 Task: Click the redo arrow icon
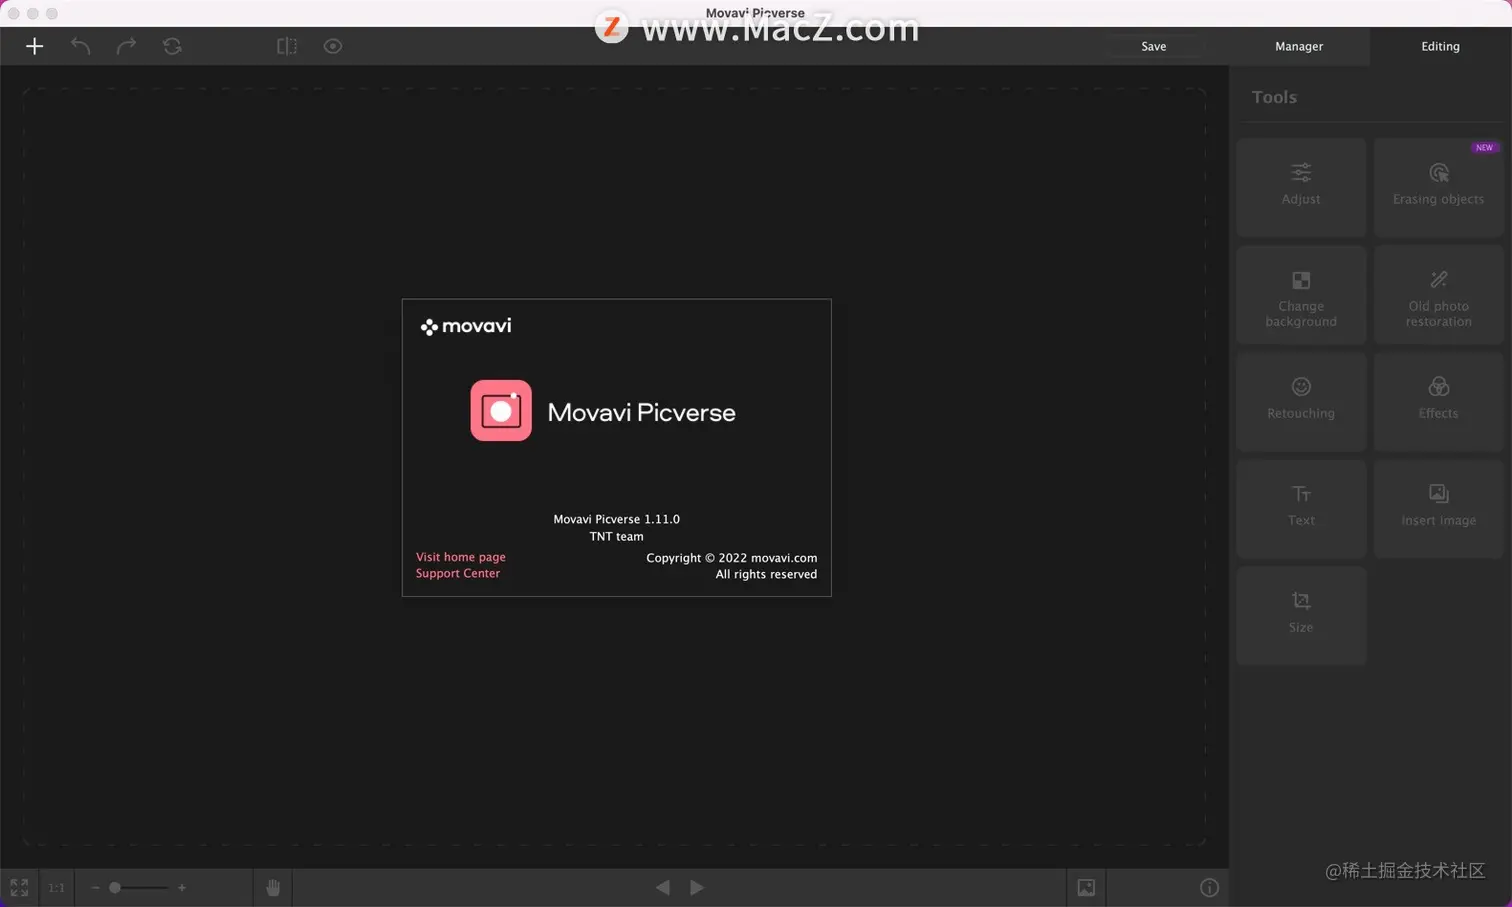126,46
